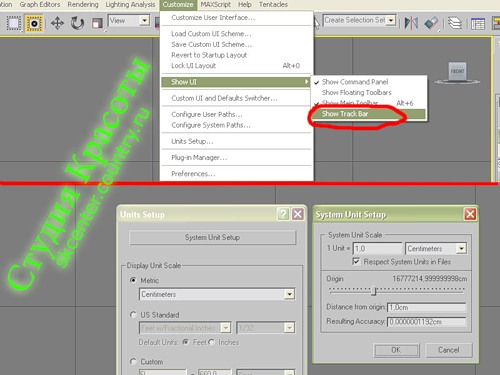Screen dimensions: 500x375
Task: Click the Distance from origin field
Action: [426, 307]
